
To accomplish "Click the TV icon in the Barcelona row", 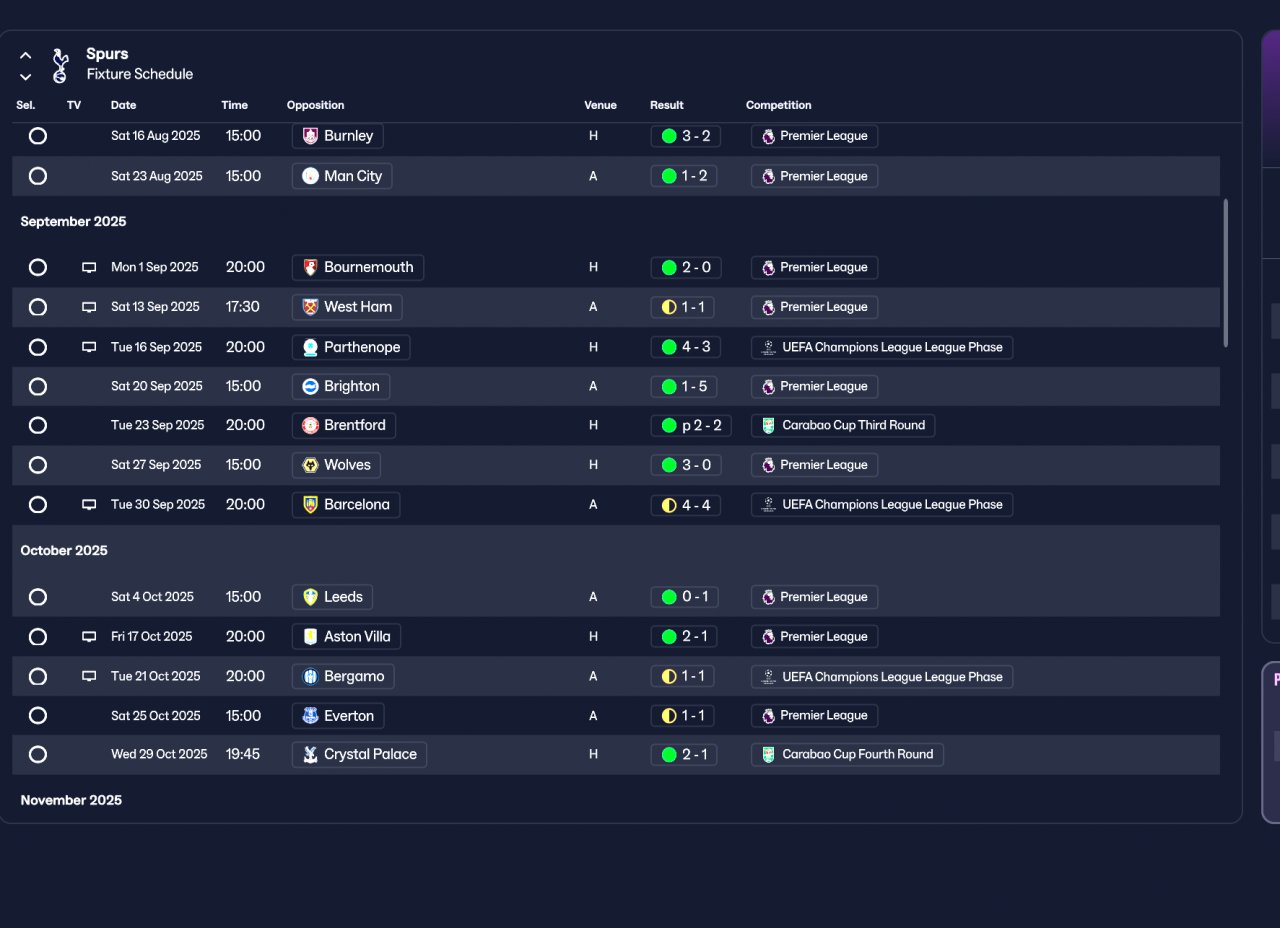I will (89, 505).
